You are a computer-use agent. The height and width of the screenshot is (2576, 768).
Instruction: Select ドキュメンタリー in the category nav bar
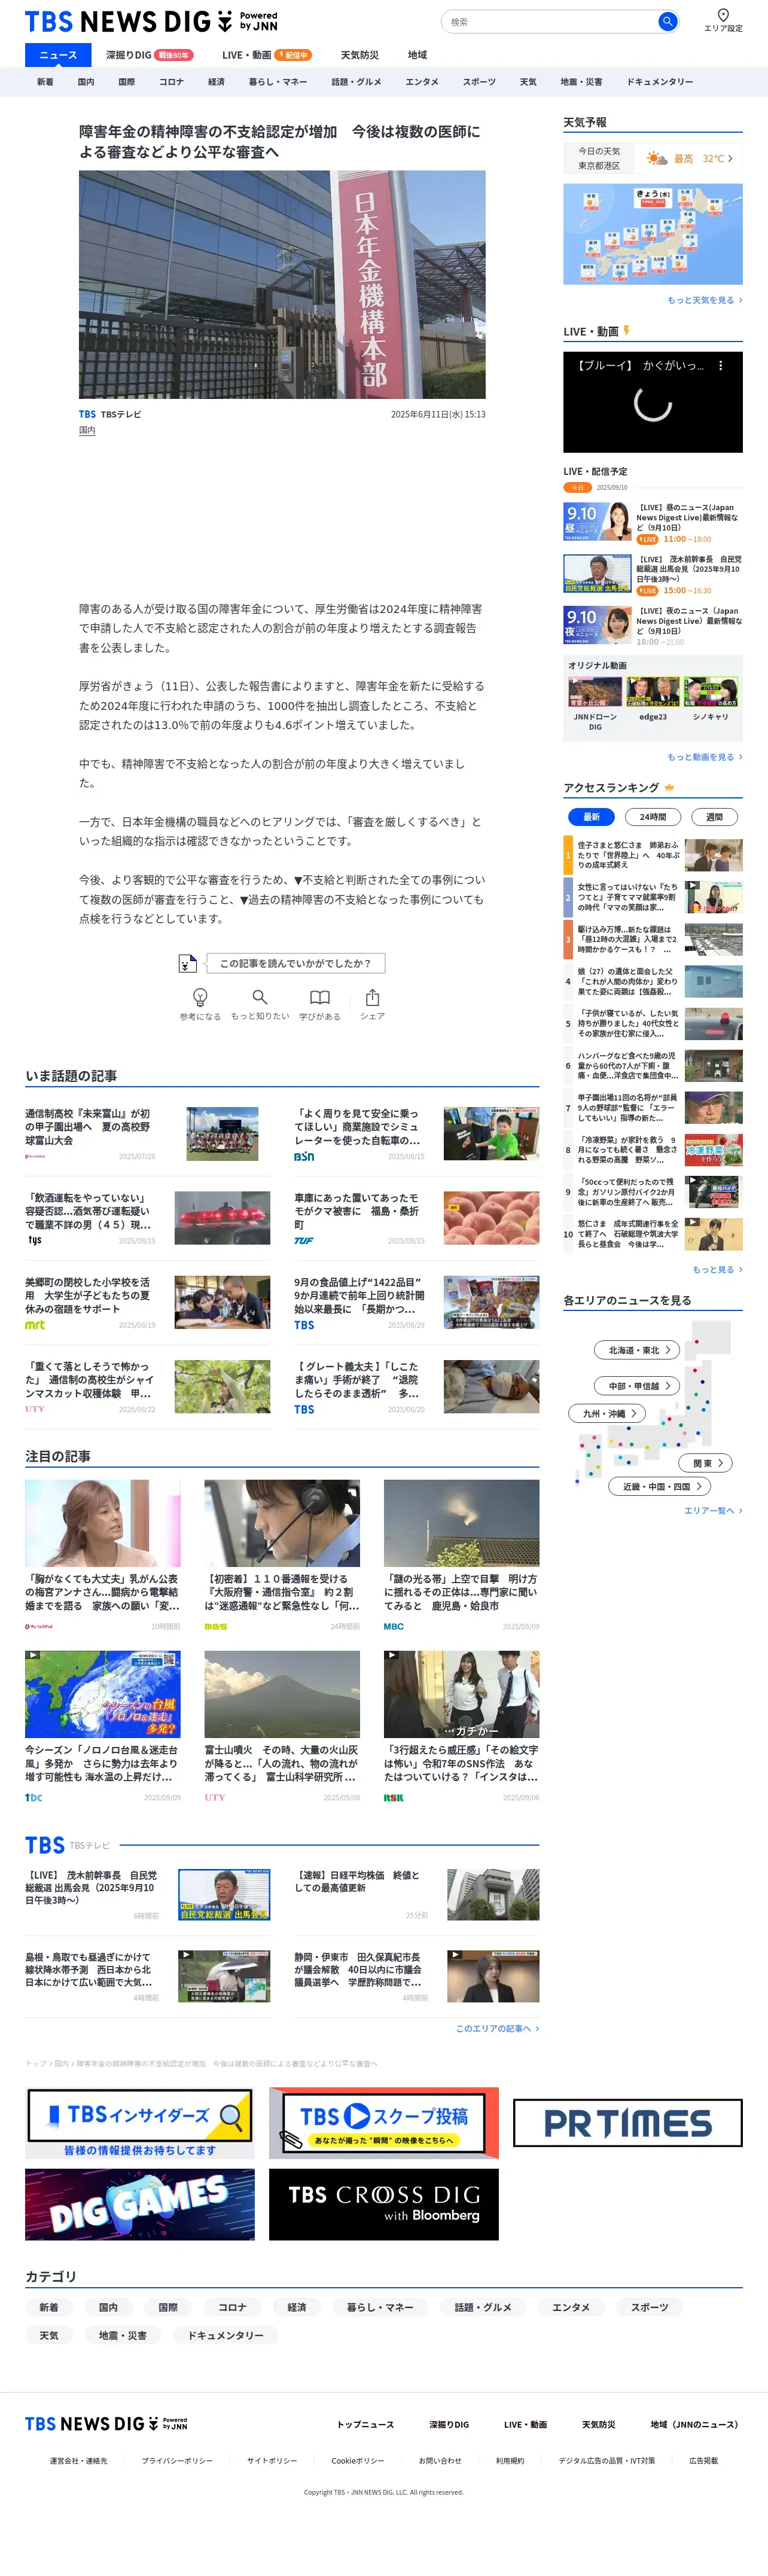click(x=660, y=82)
